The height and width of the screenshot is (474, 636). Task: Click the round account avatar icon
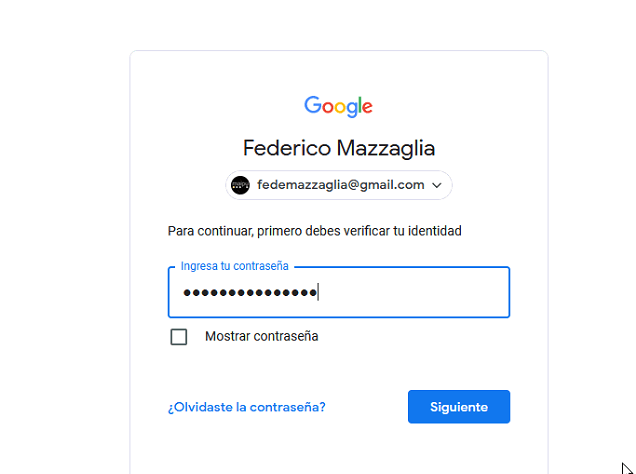240,185
